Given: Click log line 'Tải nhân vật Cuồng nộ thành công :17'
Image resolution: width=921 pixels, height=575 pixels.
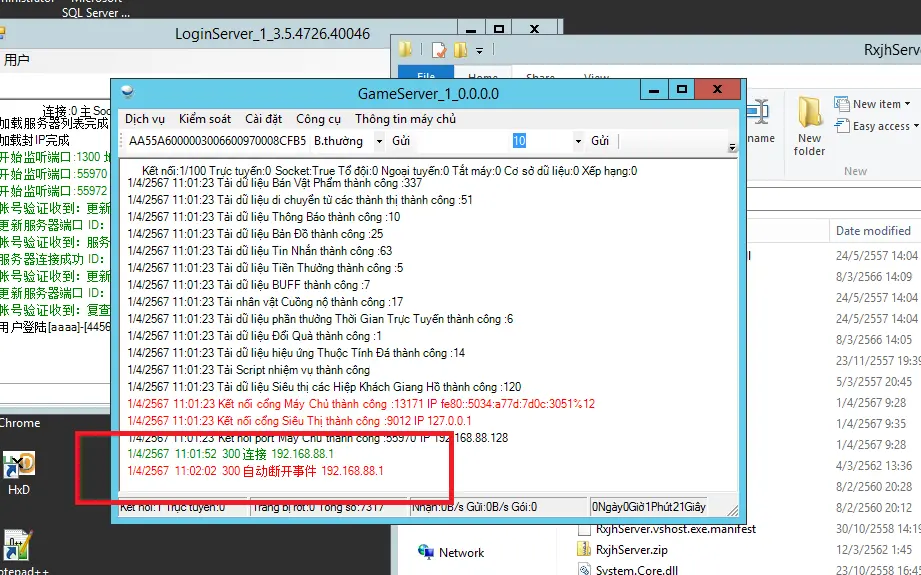Looking at the screenshot, I should click(x=265, y=302).
